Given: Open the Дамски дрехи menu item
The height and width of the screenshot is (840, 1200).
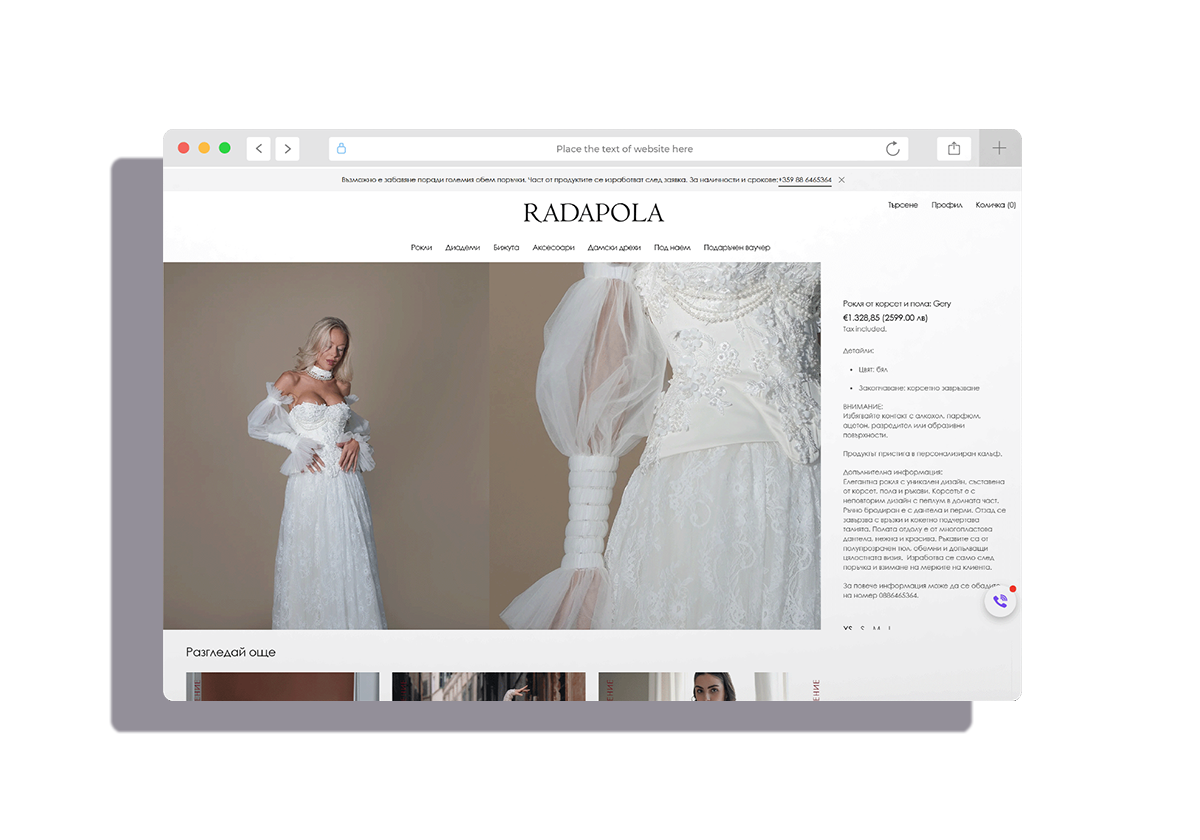Looking at the screenshot, I should pyautogui.click(x=614, y=247).
